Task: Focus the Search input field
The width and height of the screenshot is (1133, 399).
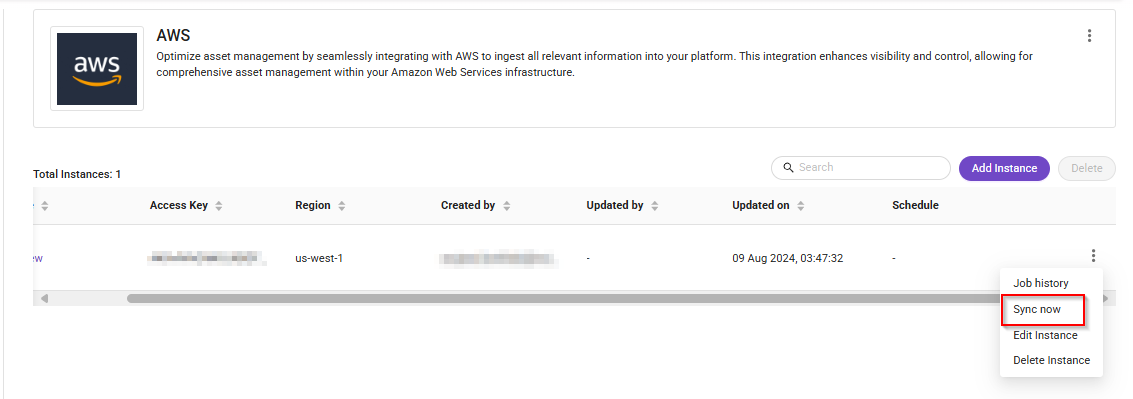Action: [x=861, y=168]
